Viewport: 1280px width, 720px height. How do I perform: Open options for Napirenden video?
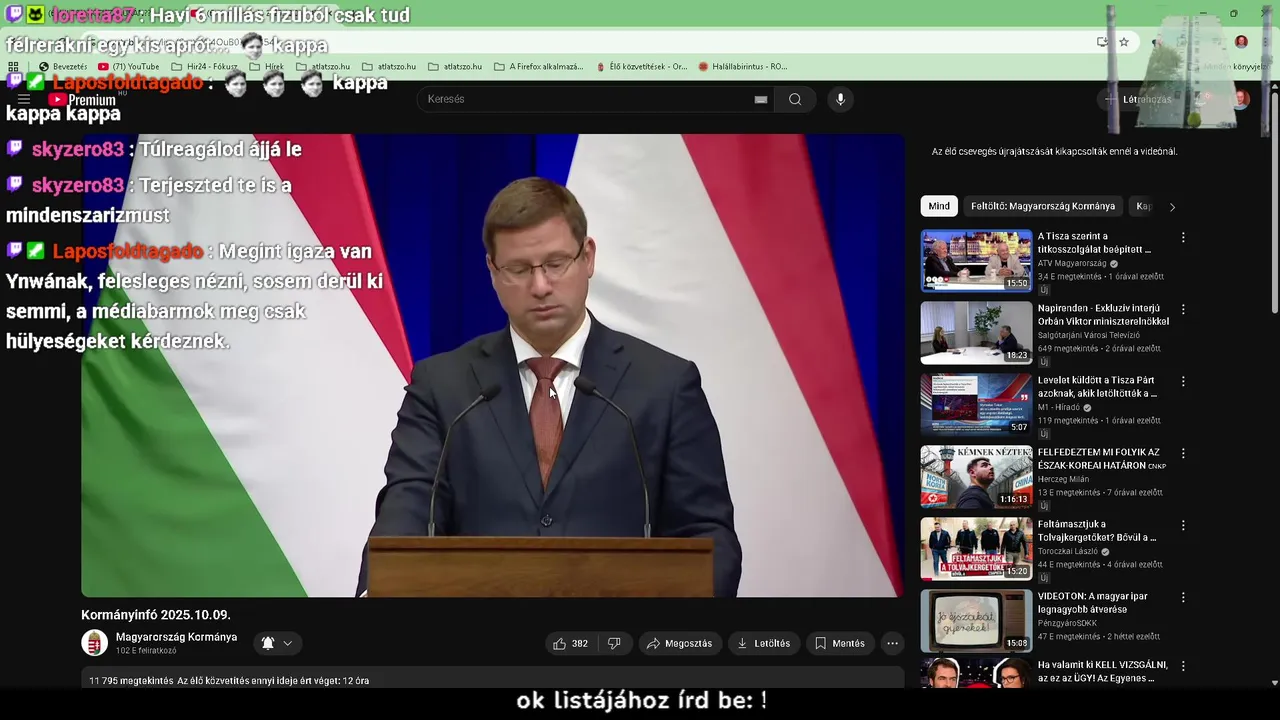(1183, 310)
